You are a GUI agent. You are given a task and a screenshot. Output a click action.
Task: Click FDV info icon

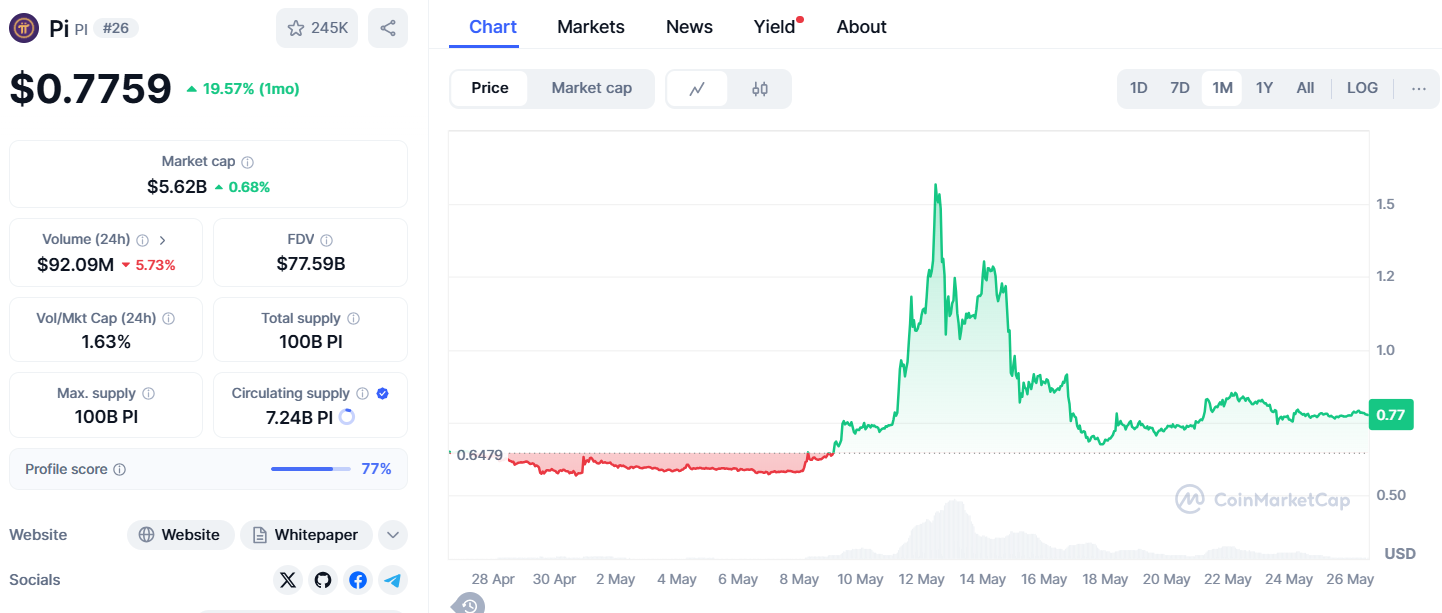click(x=327, y=240)
